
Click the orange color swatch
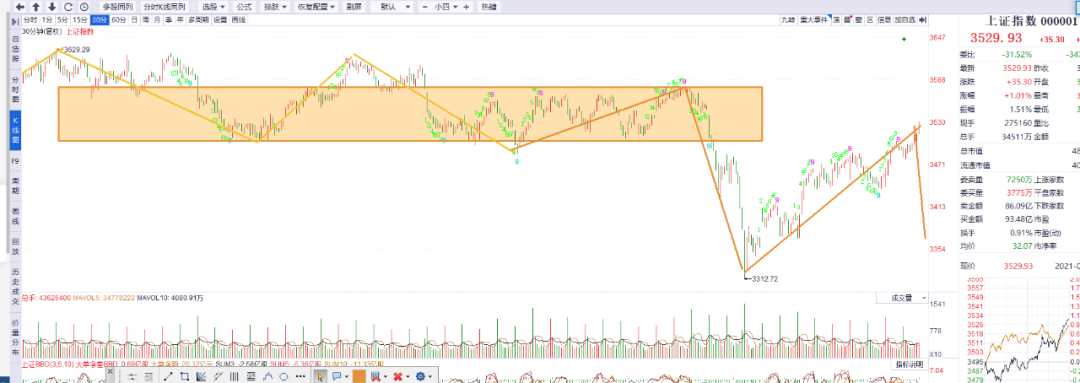click(x=359, y=376)
